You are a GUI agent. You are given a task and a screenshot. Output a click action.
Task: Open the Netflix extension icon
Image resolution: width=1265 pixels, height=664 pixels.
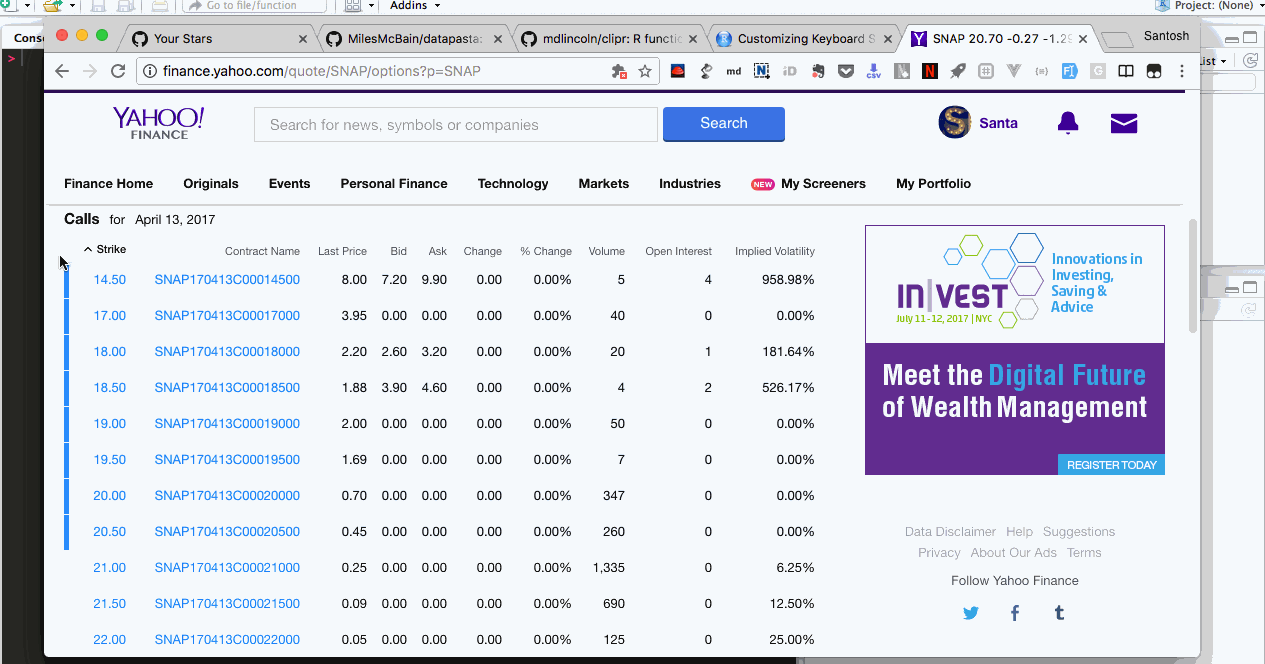(930, 71)
